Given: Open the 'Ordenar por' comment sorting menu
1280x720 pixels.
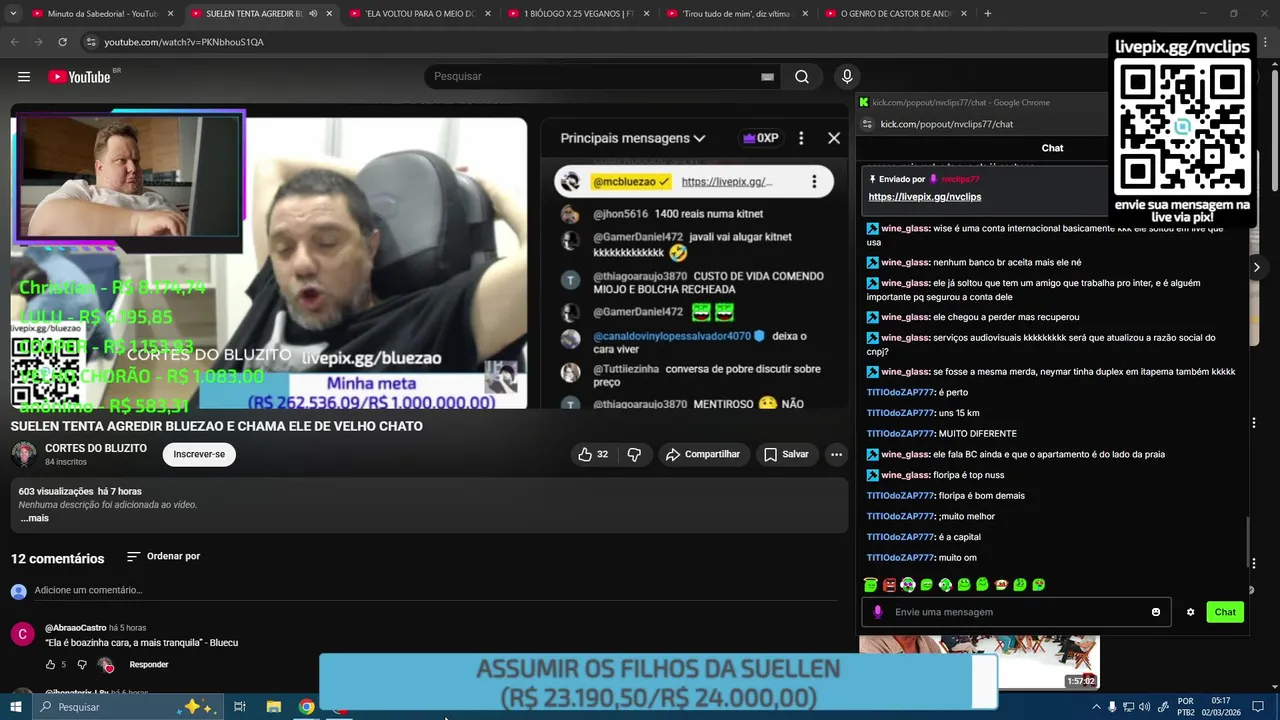Looking at the screenshot, I should (x=163, y=556).
